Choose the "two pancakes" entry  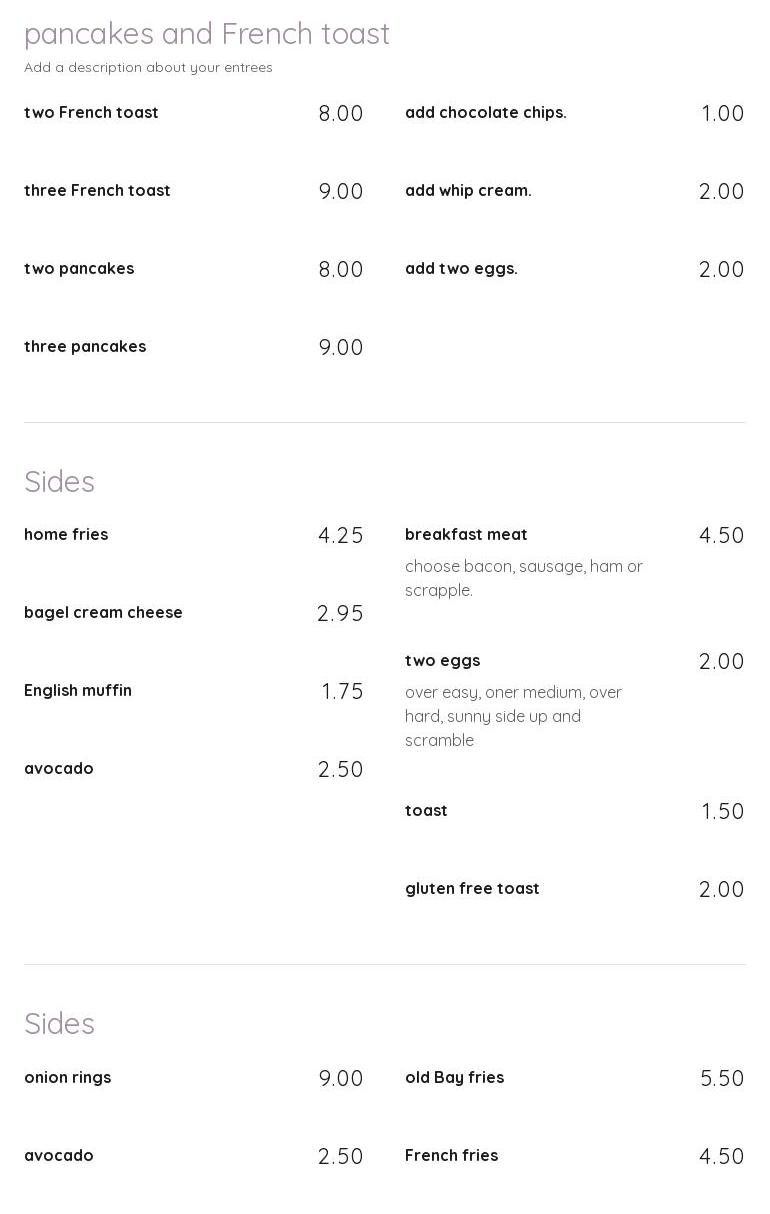79,269
